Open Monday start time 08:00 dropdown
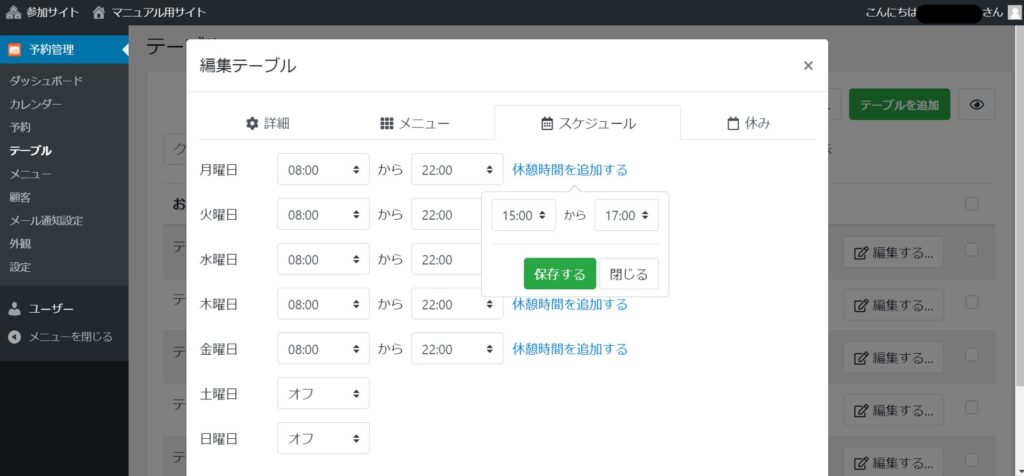The width and height of the screenshot is (1024, 476). (x=323, y=170)
